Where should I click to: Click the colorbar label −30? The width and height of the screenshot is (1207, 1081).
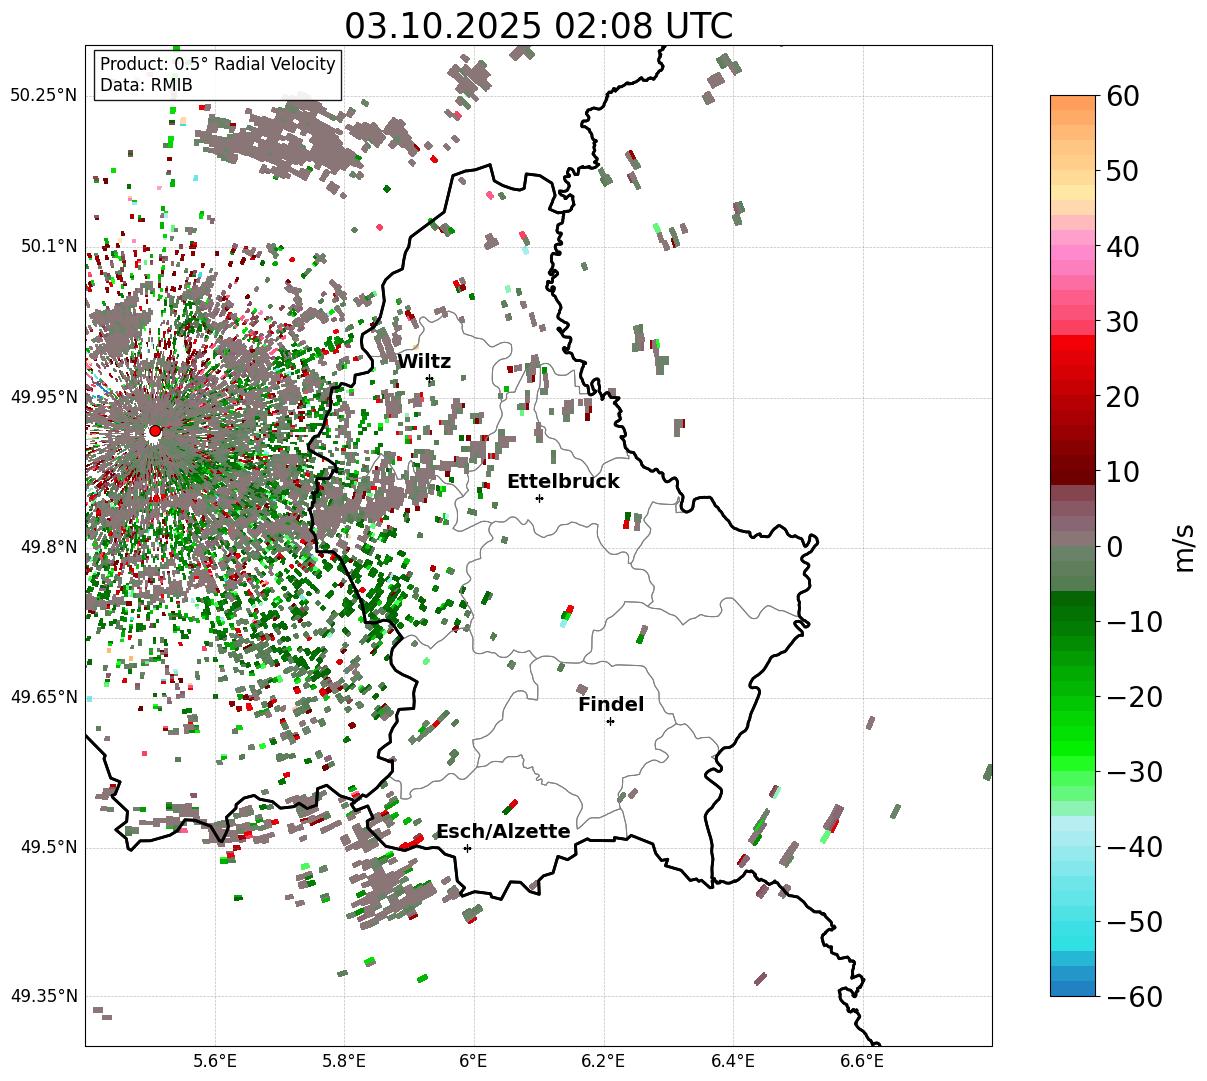(1134, 772)
